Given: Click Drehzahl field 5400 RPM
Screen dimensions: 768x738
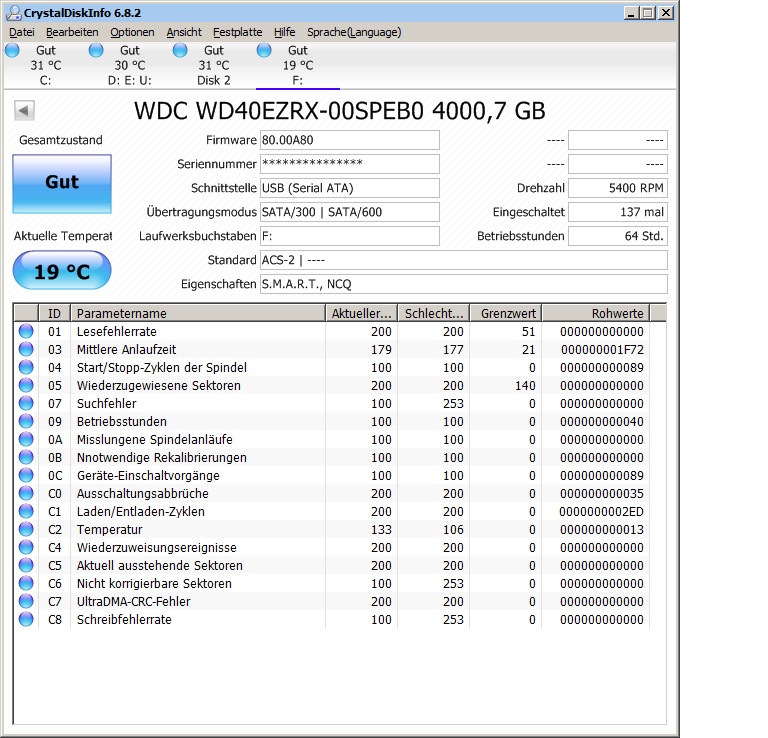Looking at the screenshot, I should (x=618, y=188).
